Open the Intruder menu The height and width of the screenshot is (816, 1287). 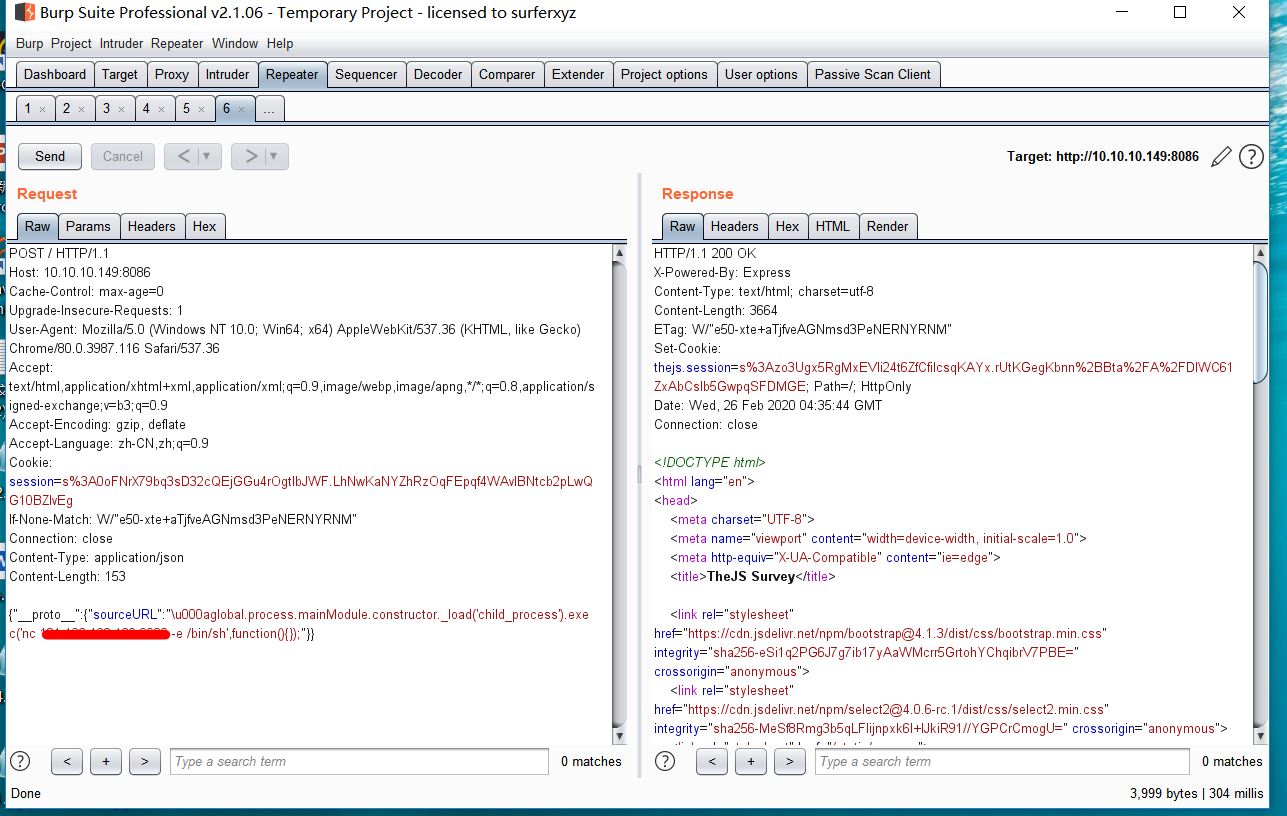121,43
